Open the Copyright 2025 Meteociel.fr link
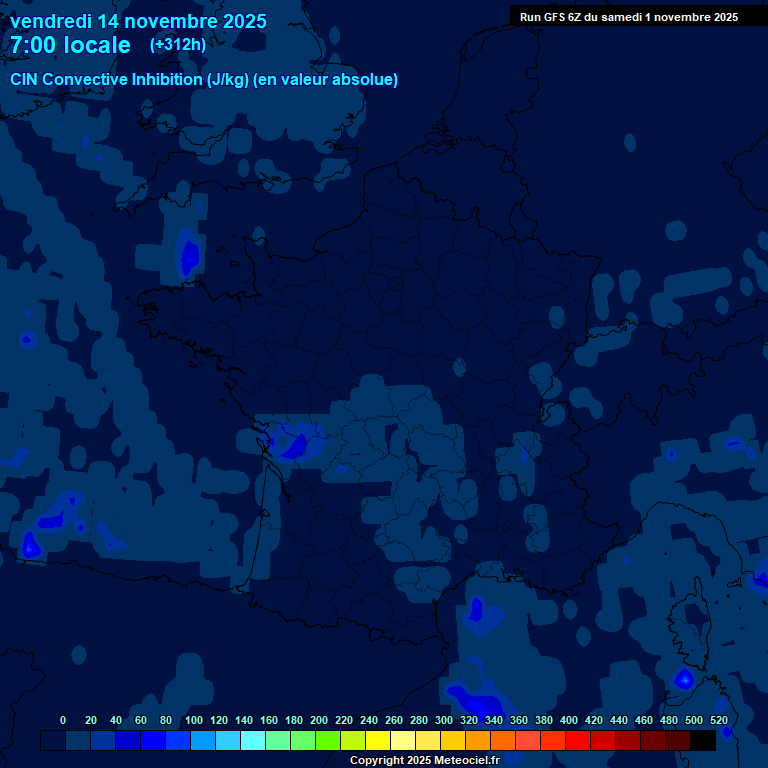Viewport: 768px width, 768px height. pyautogui.click(x=424, y=760)
